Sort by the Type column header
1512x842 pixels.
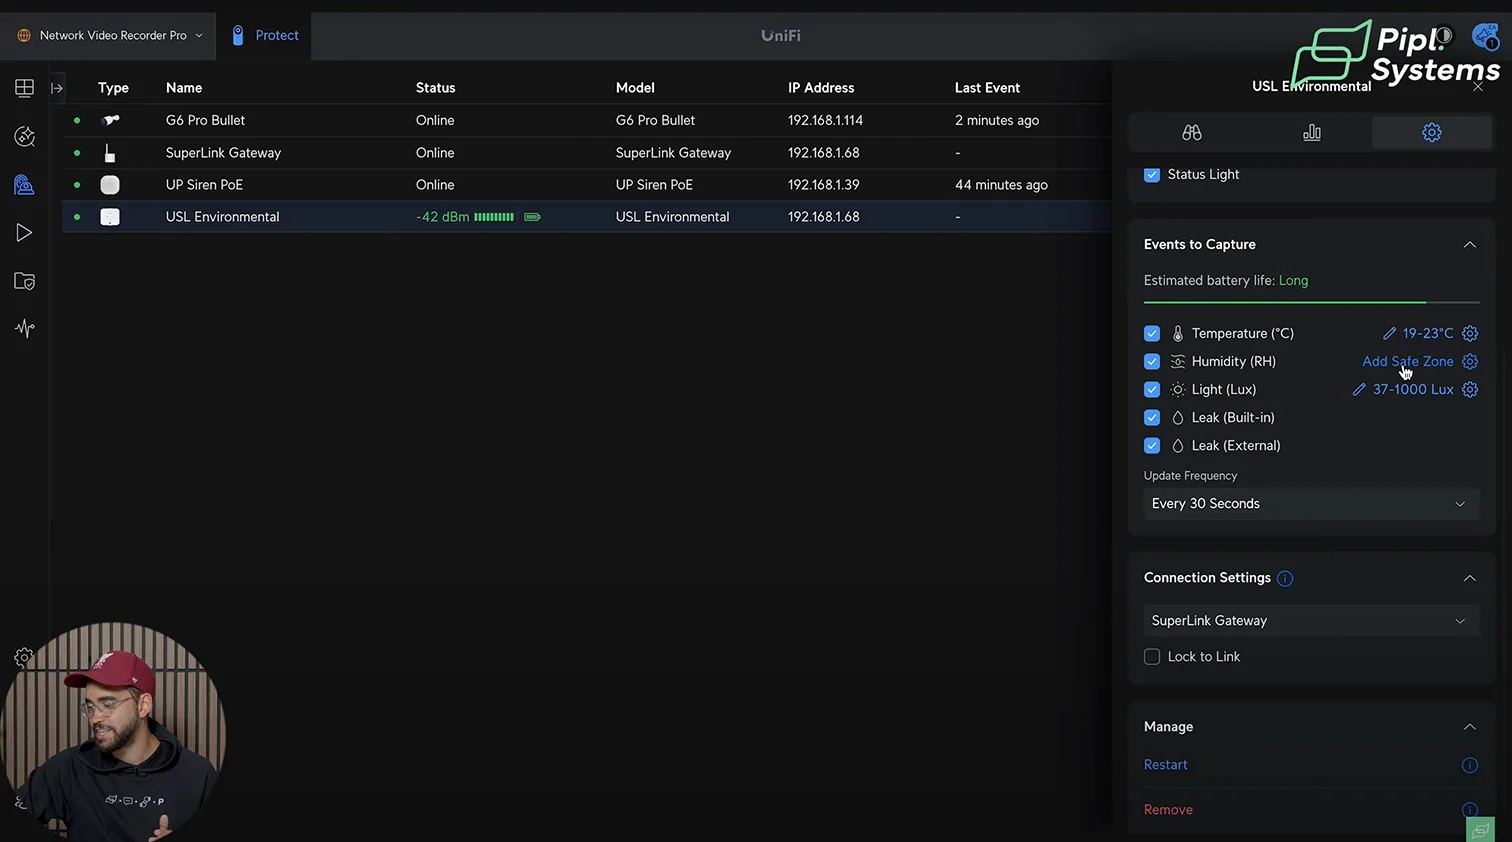[x=113, y=88]
